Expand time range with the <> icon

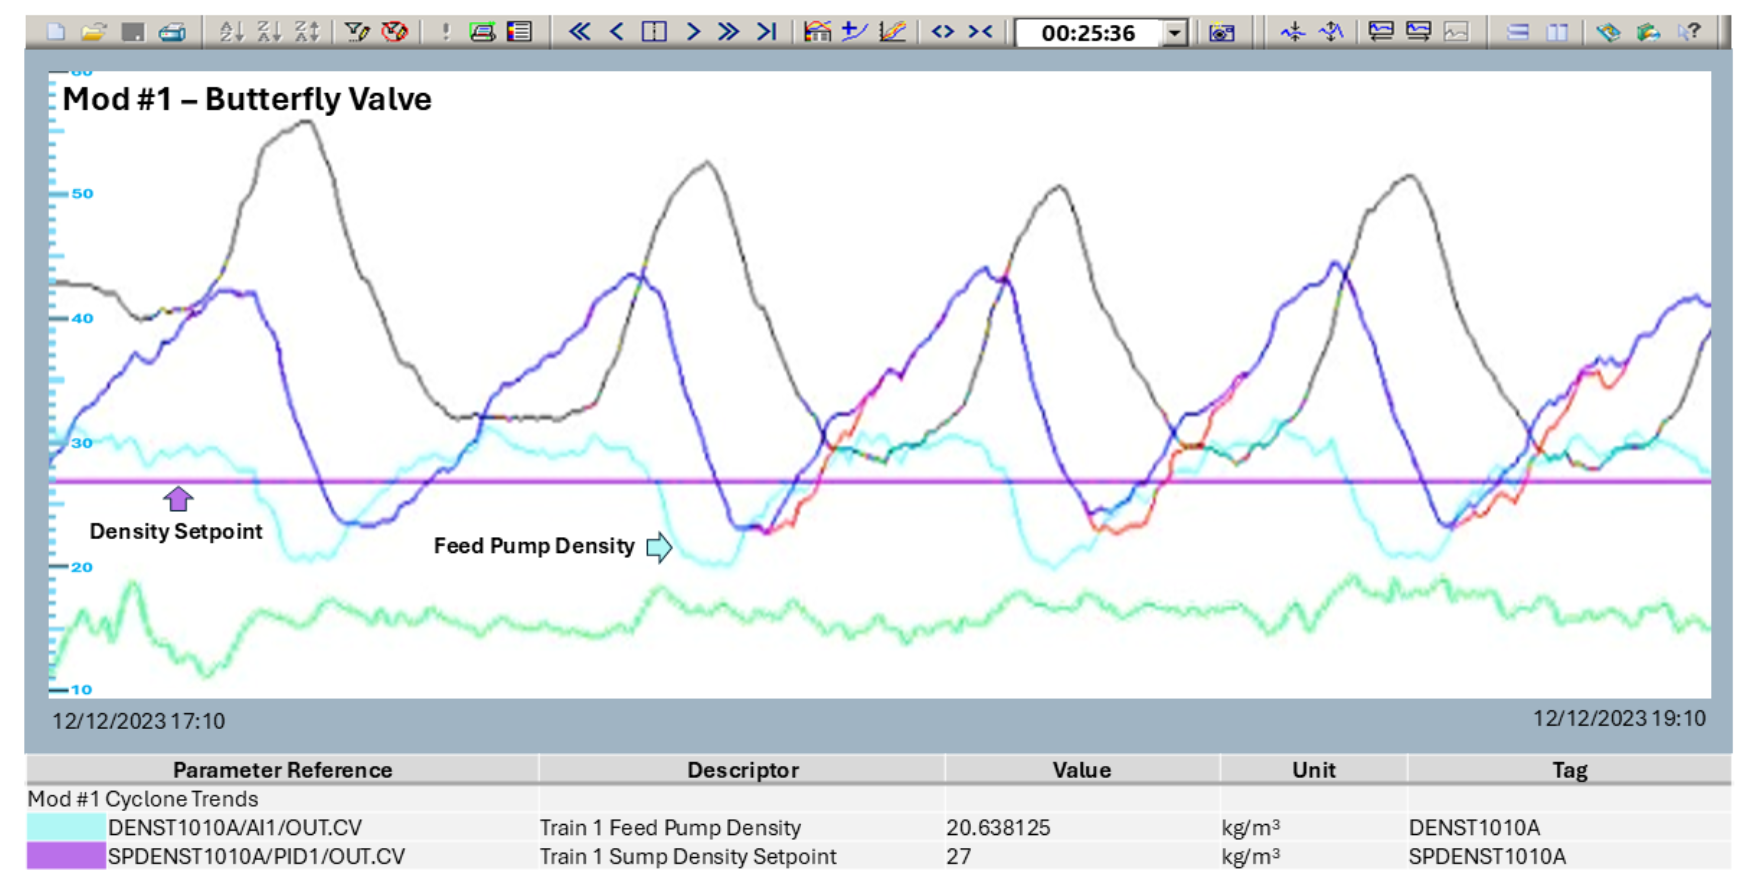pyautogui.click(x=942, y=32)
